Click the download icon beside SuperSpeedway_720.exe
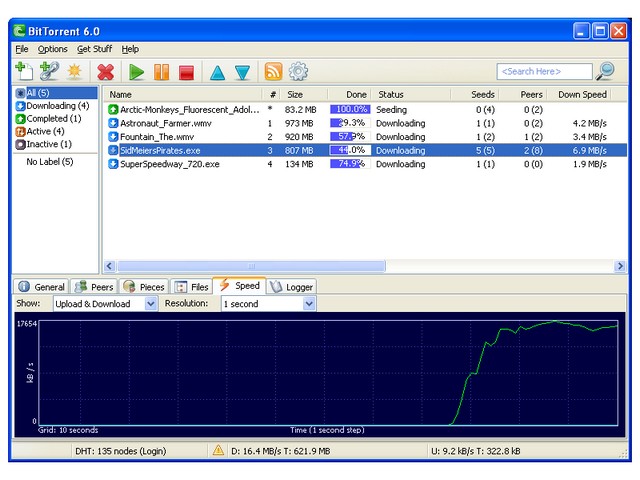Screen dimensions: 640x480 click(x=113, y=164)
